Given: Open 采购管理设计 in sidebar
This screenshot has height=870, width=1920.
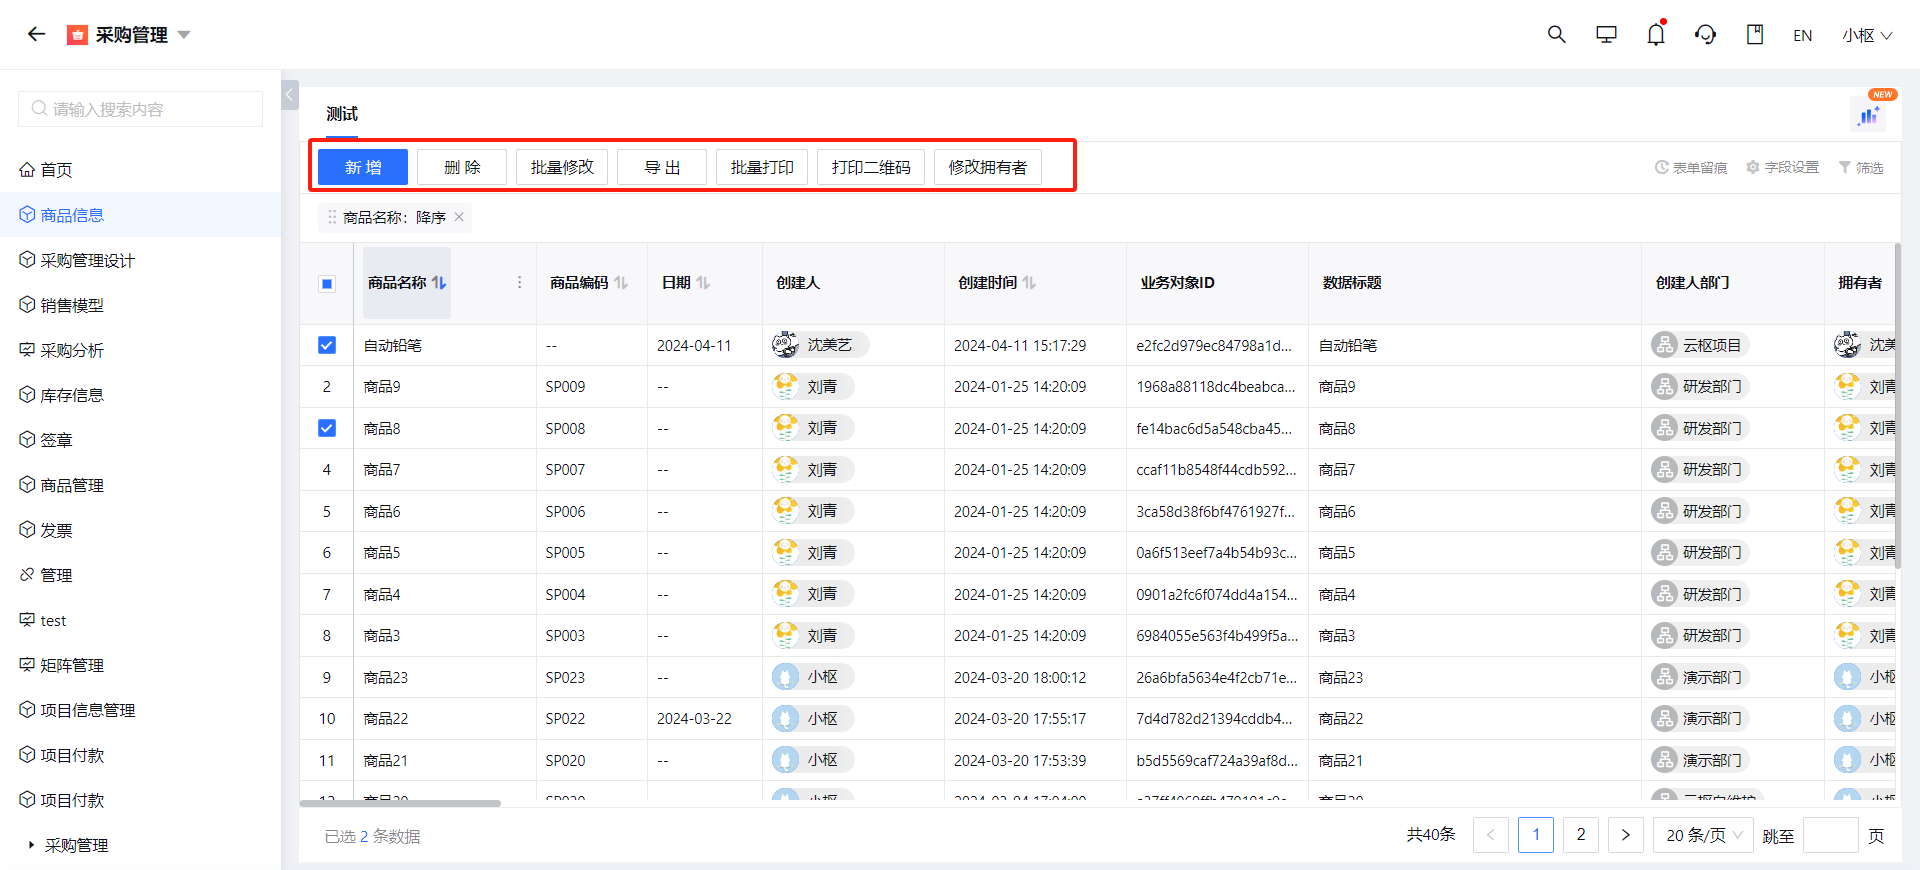Looking at the screenshot, I should 87,260.
